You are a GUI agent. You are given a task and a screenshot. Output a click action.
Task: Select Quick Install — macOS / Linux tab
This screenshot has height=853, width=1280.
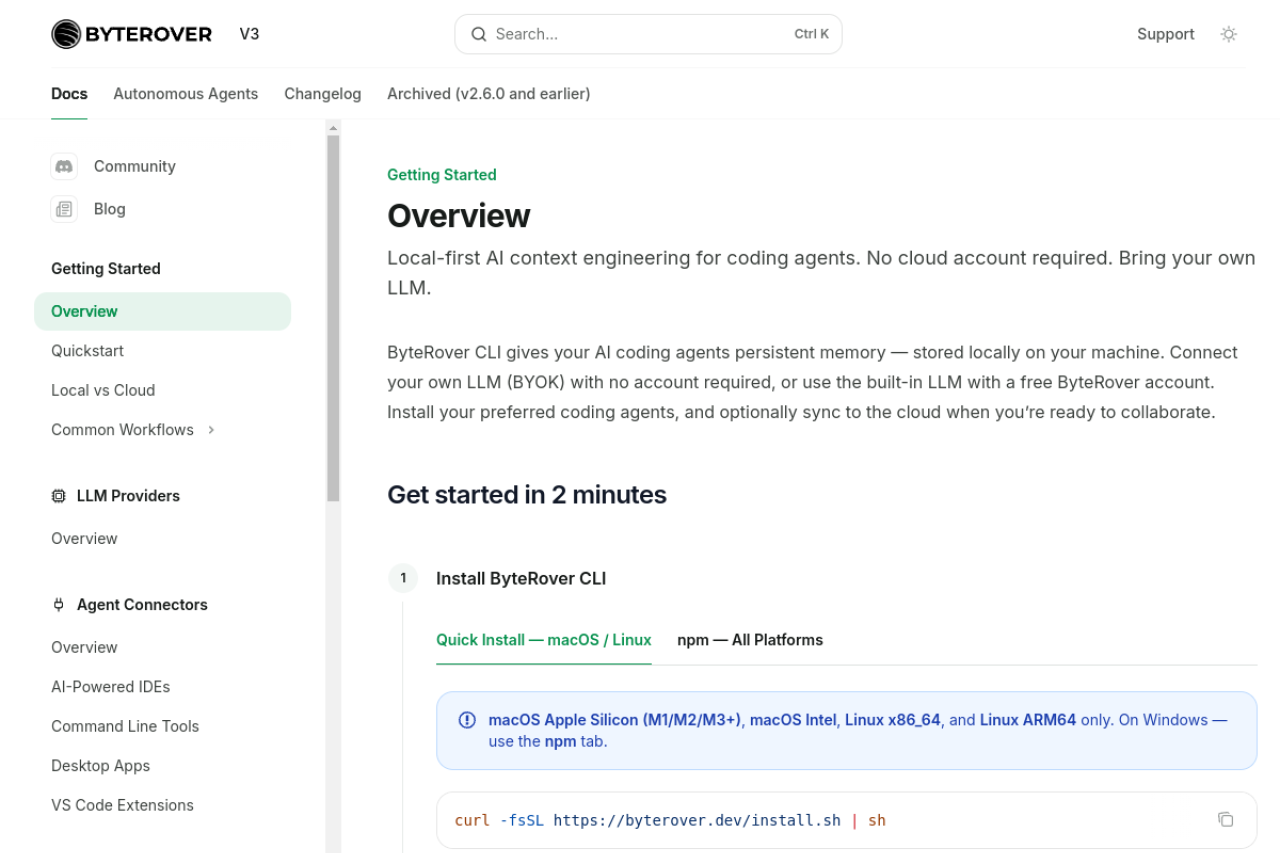tap(544, 640)
